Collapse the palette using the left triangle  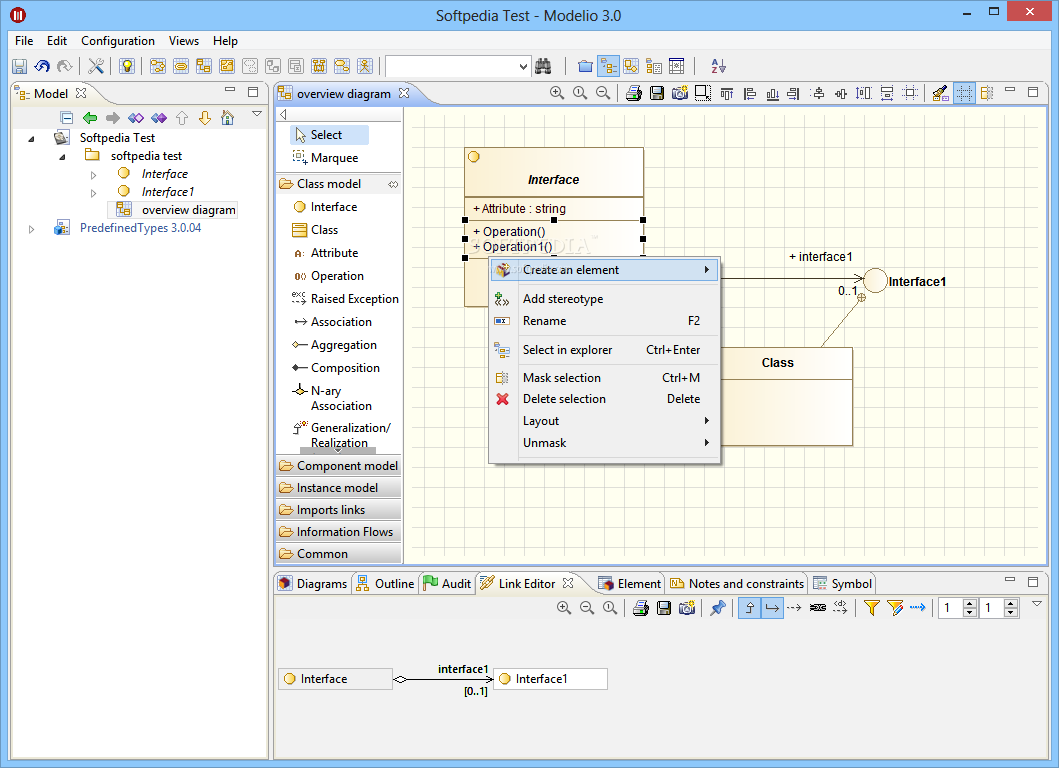(284, 114)
